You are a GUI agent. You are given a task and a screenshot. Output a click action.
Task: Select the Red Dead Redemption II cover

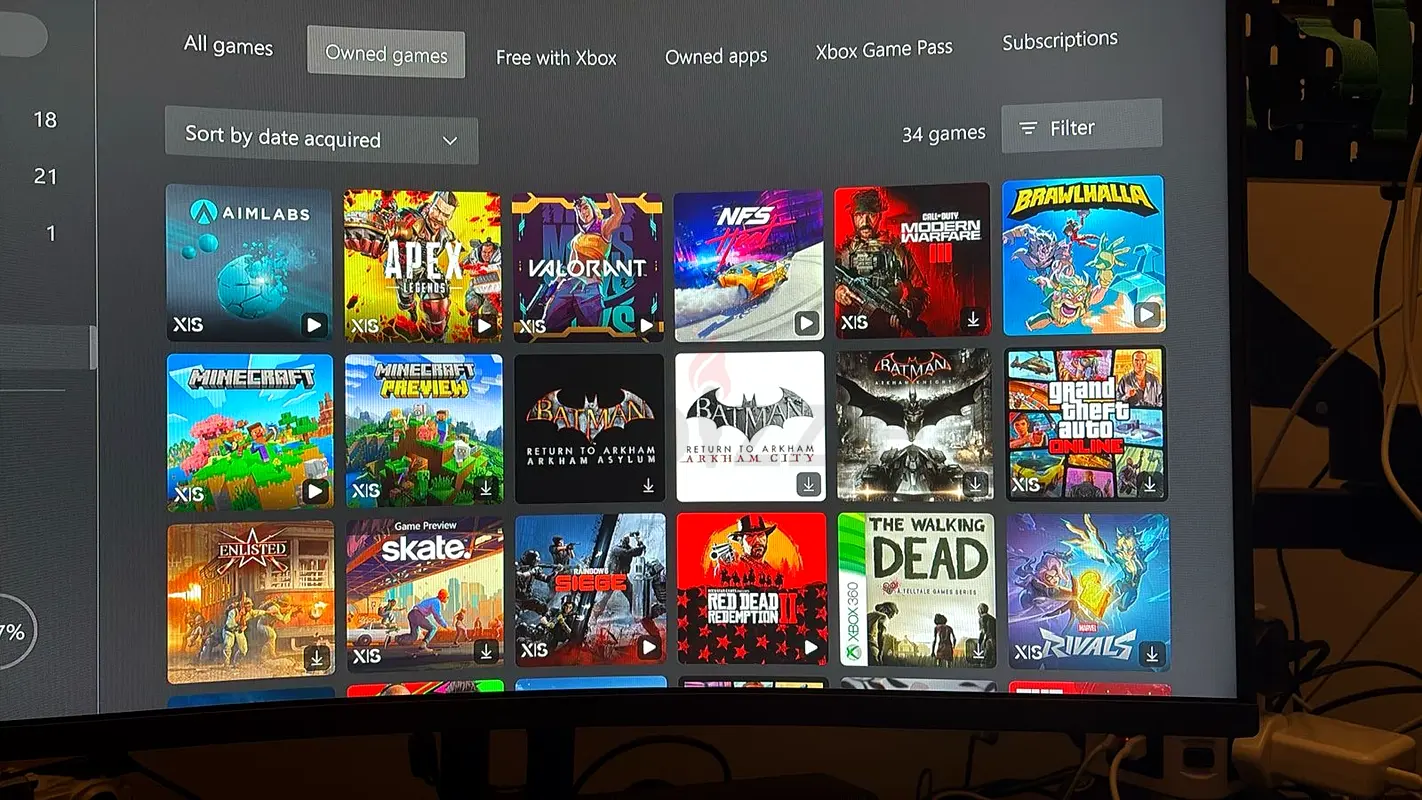click(x=752, y=588)
